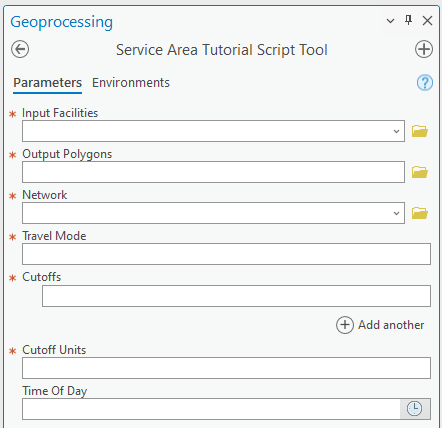Image resolution: width=442 pixels, height=428 pixels.
Task: Click the add plus icon beside tool title
Action: (x=424, y=50)
